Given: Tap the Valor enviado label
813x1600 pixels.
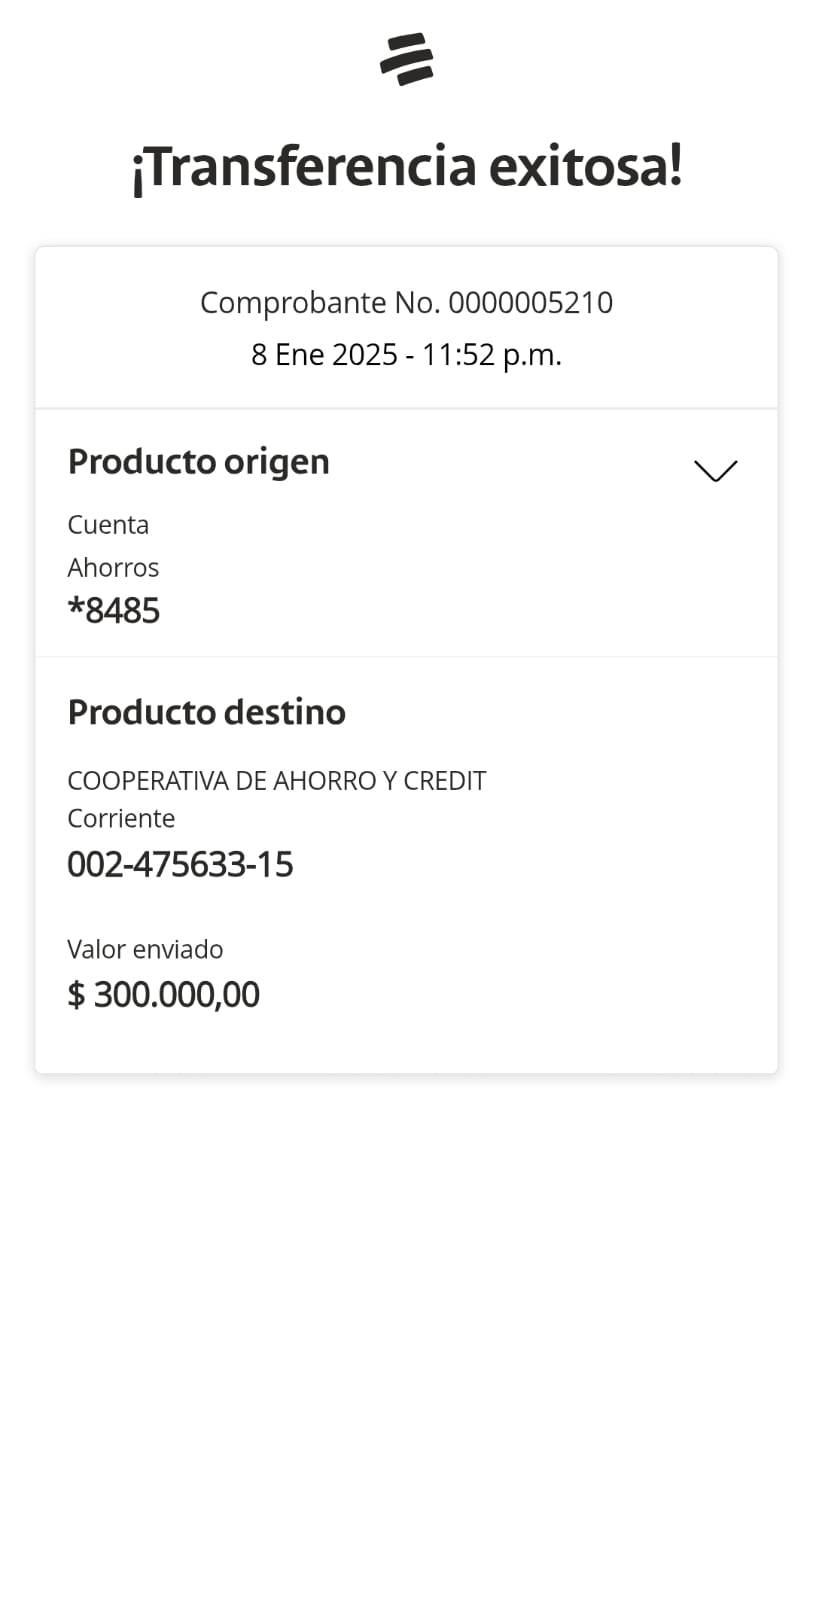Looking at the screenshot, I should [145, 949].
